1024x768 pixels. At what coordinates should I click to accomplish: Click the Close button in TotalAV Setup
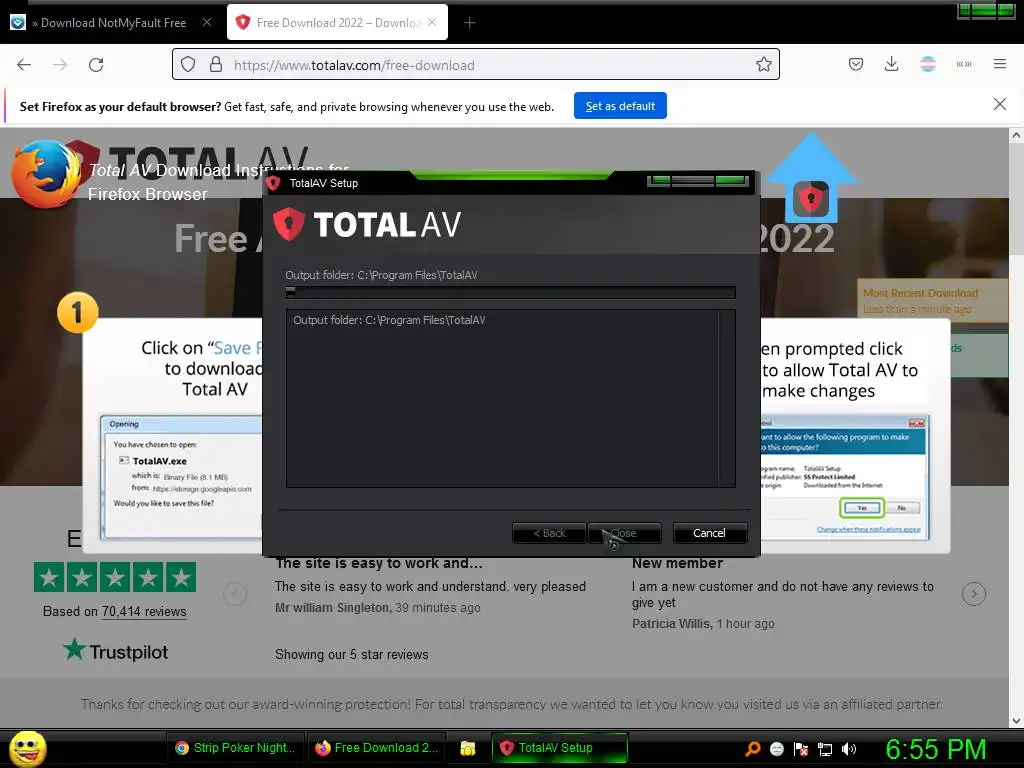[625, 534]
